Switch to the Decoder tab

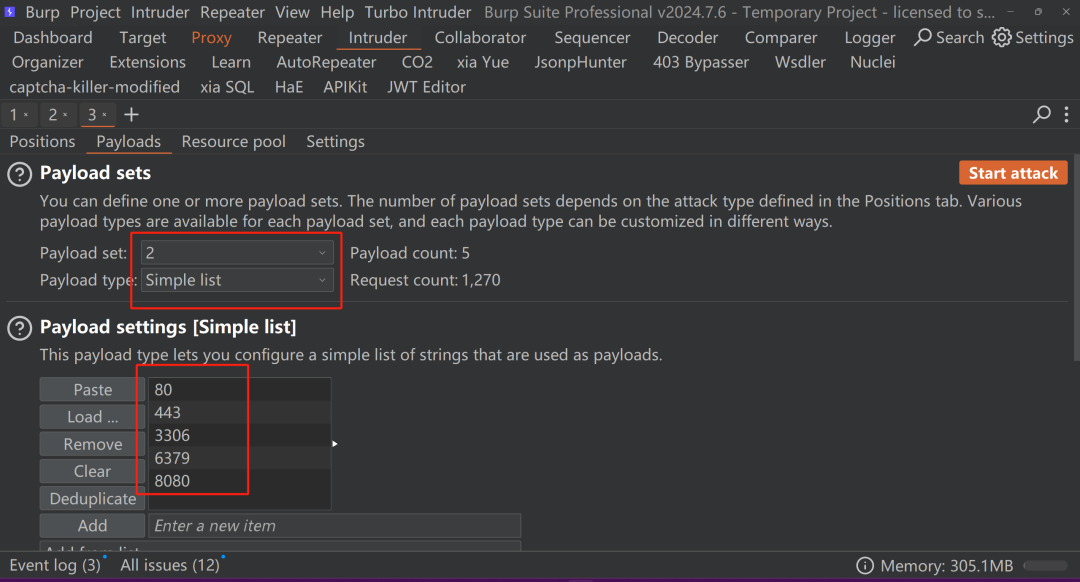[687, 38]
